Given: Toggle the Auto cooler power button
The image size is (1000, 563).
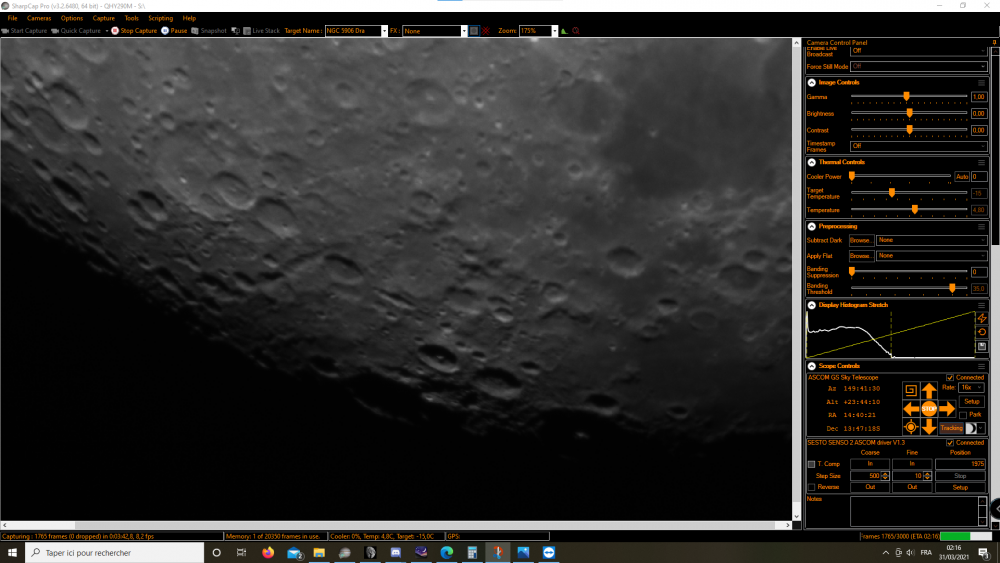Looking at the screenshot, I should coord(962,177).
